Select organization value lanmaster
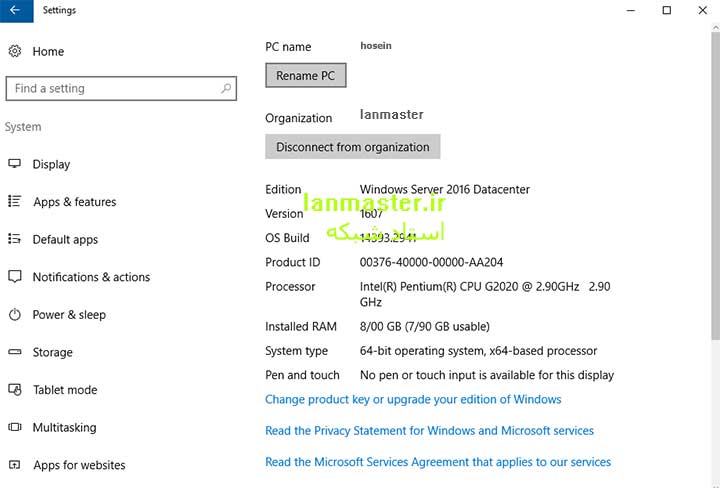This screenshot has width=720, height=488. coord(392,114)
